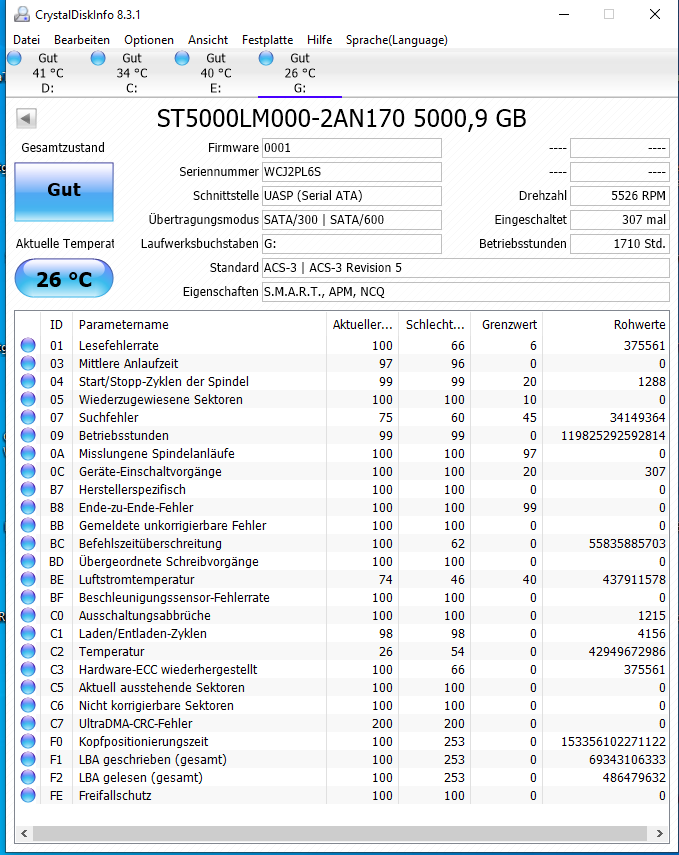Click status orb for Laden/Entladen-Zyklen

tap(28, 633)
